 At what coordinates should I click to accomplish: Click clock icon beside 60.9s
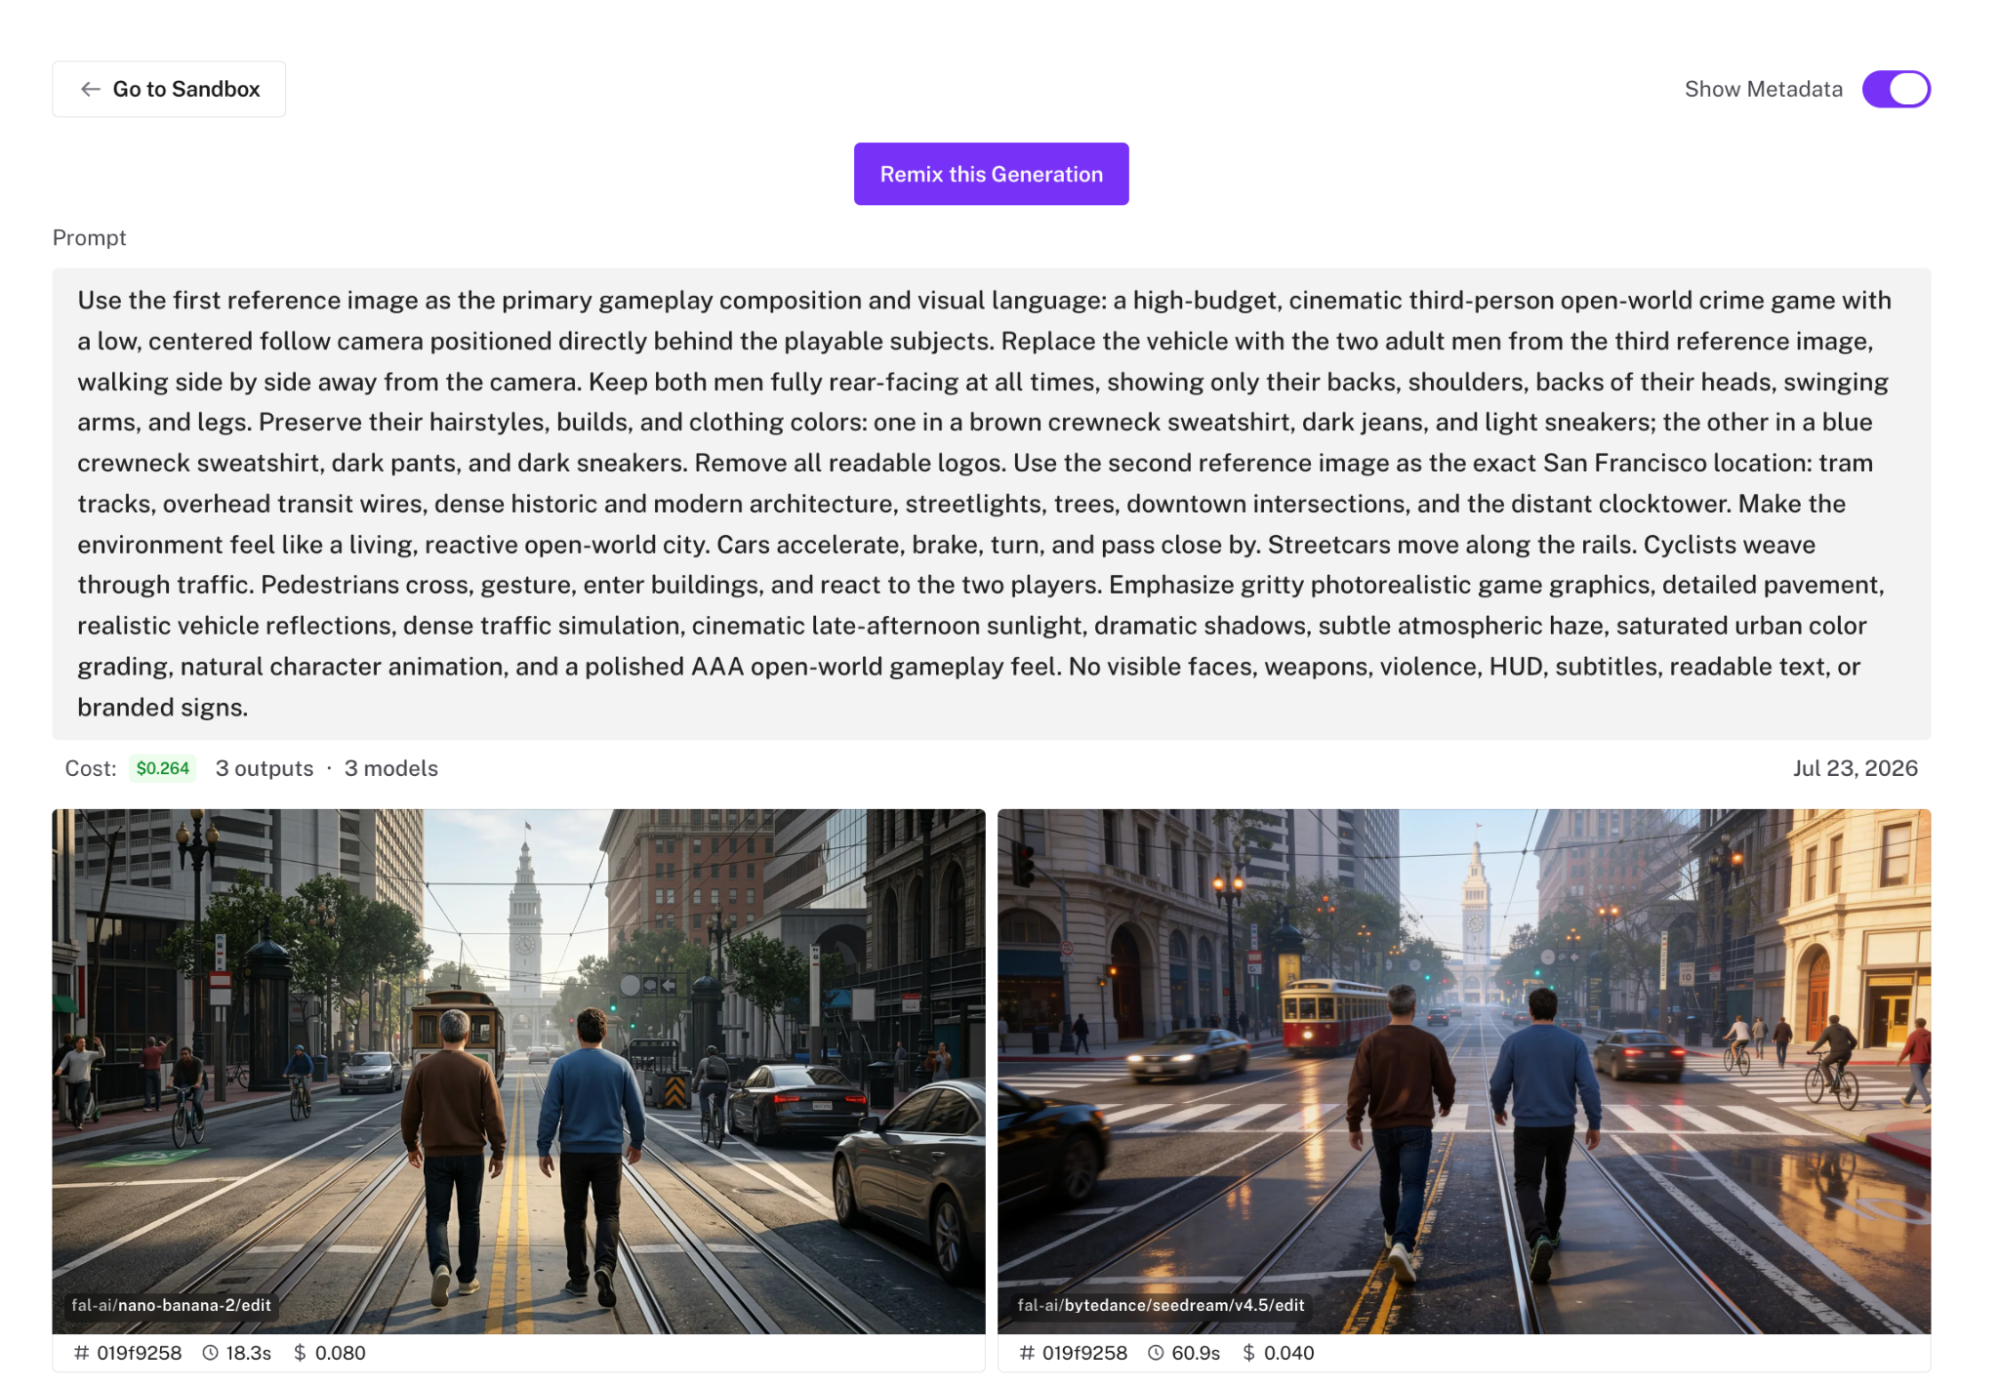(1156, 1352)
